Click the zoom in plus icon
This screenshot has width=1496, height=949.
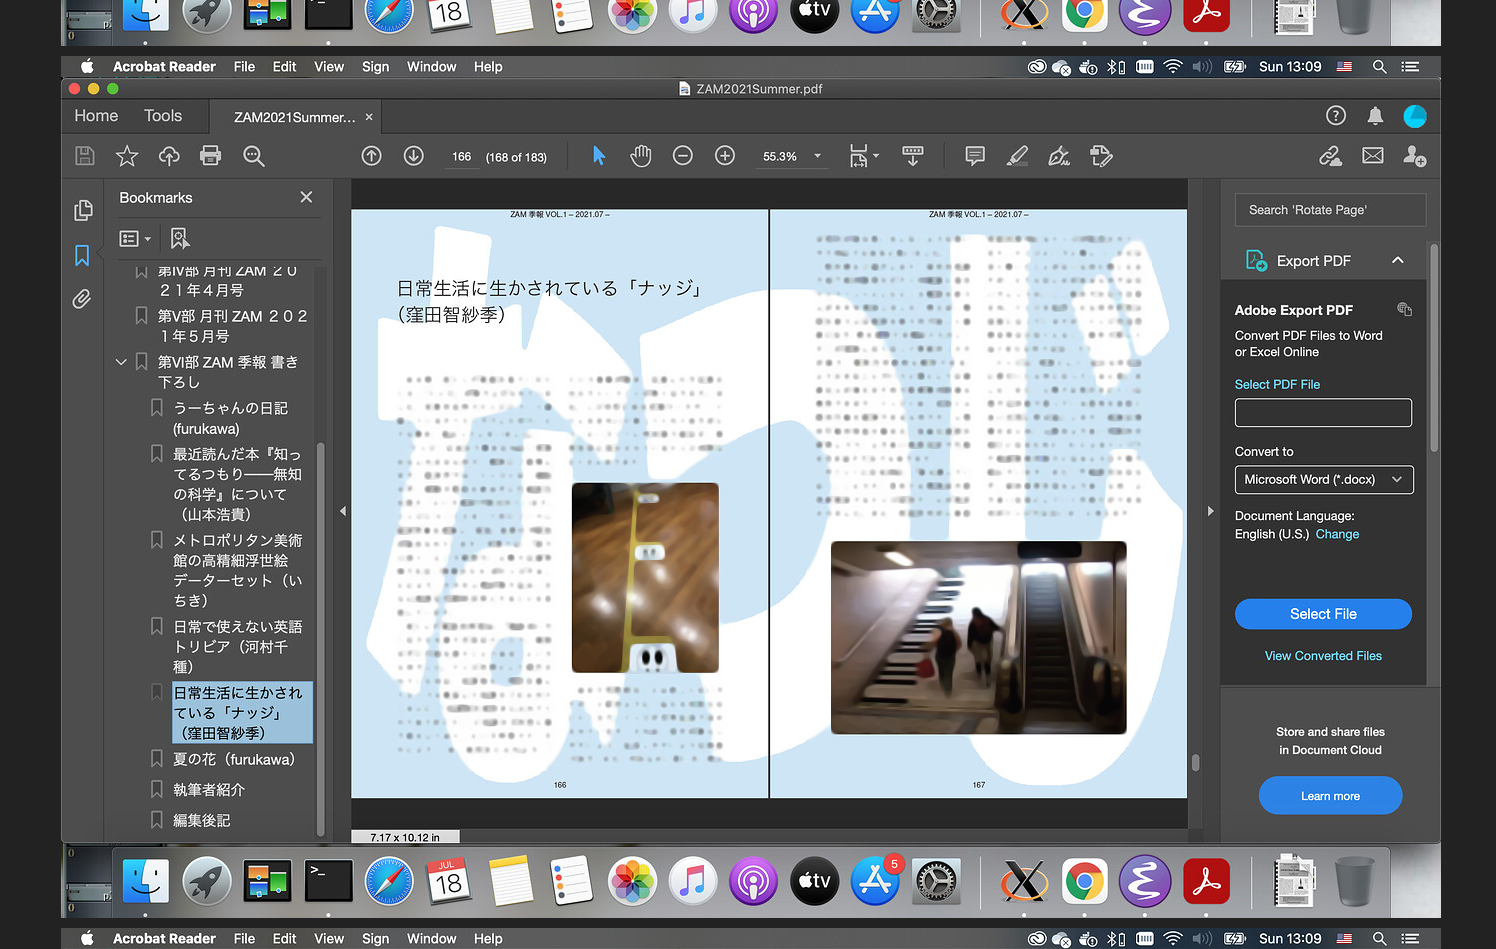pyautogui.click(x=725, y=156)
